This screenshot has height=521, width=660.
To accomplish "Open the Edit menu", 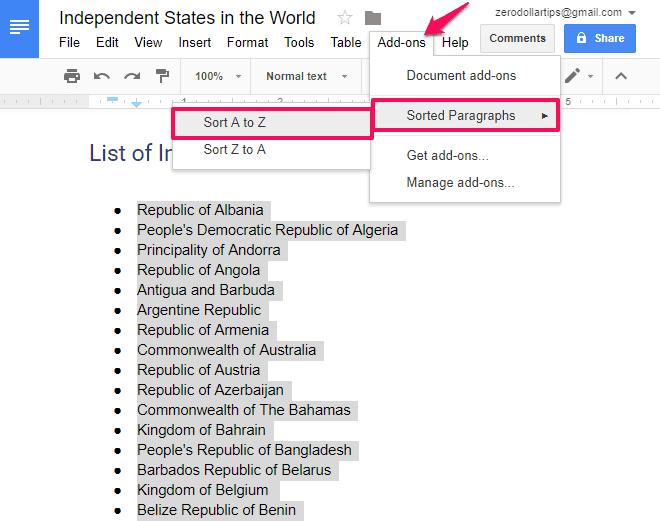I will point(107,43).
